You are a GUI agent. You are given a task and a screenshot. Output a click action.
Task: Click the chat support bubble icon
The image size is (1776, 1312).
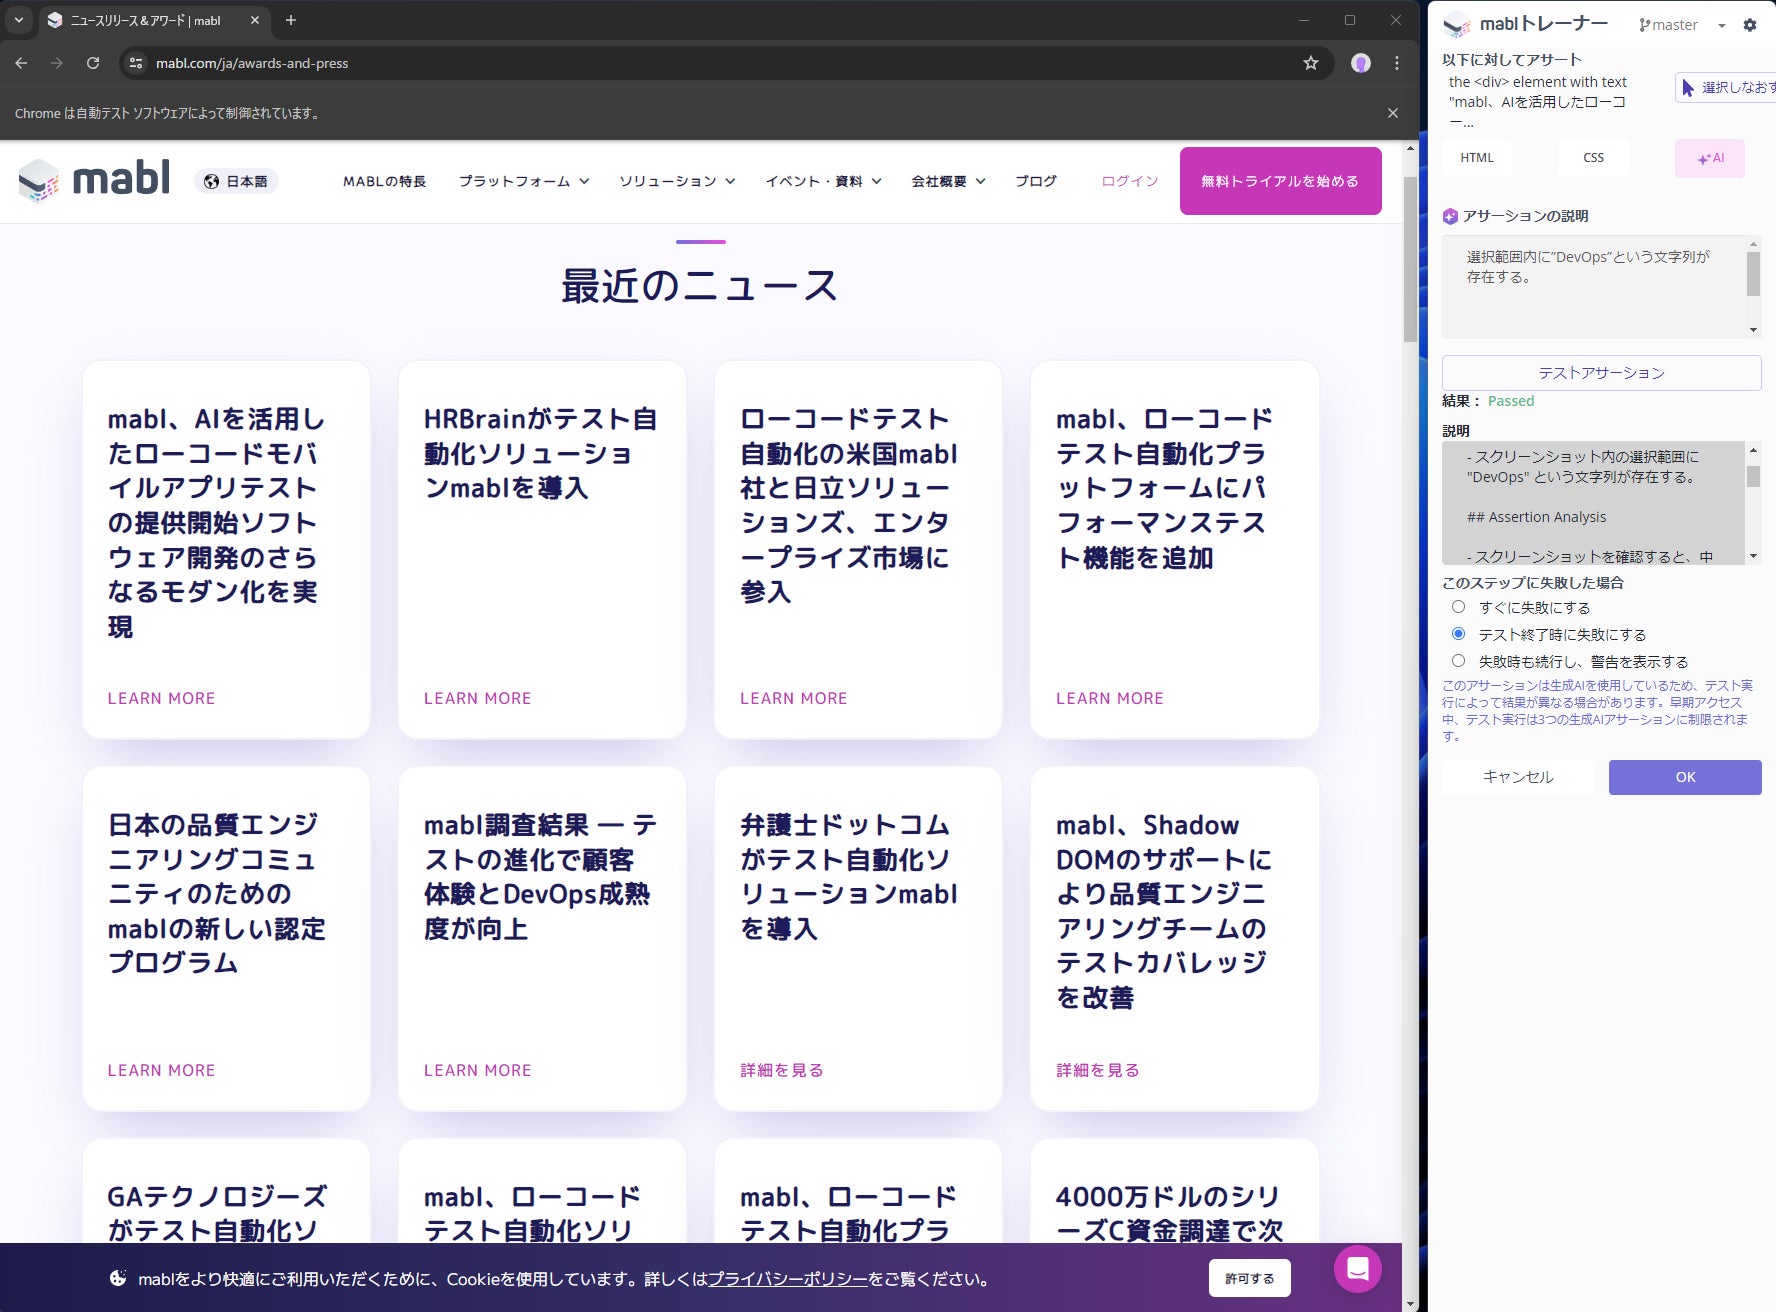click(x=1357, y=1269)
